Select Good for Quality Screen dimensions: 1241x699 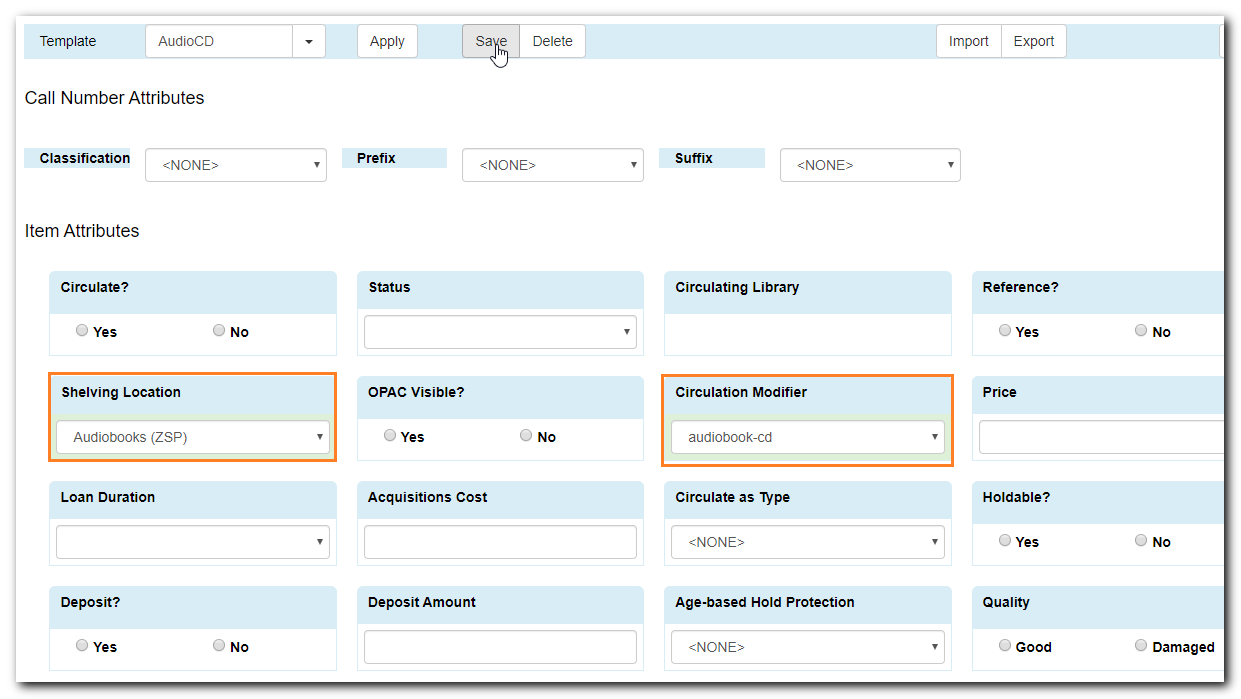coord(1005,646)
